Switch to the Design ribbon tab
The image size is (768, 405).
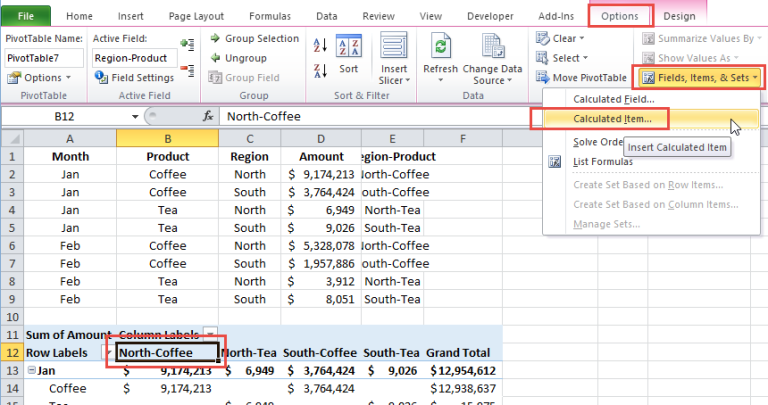678,16
